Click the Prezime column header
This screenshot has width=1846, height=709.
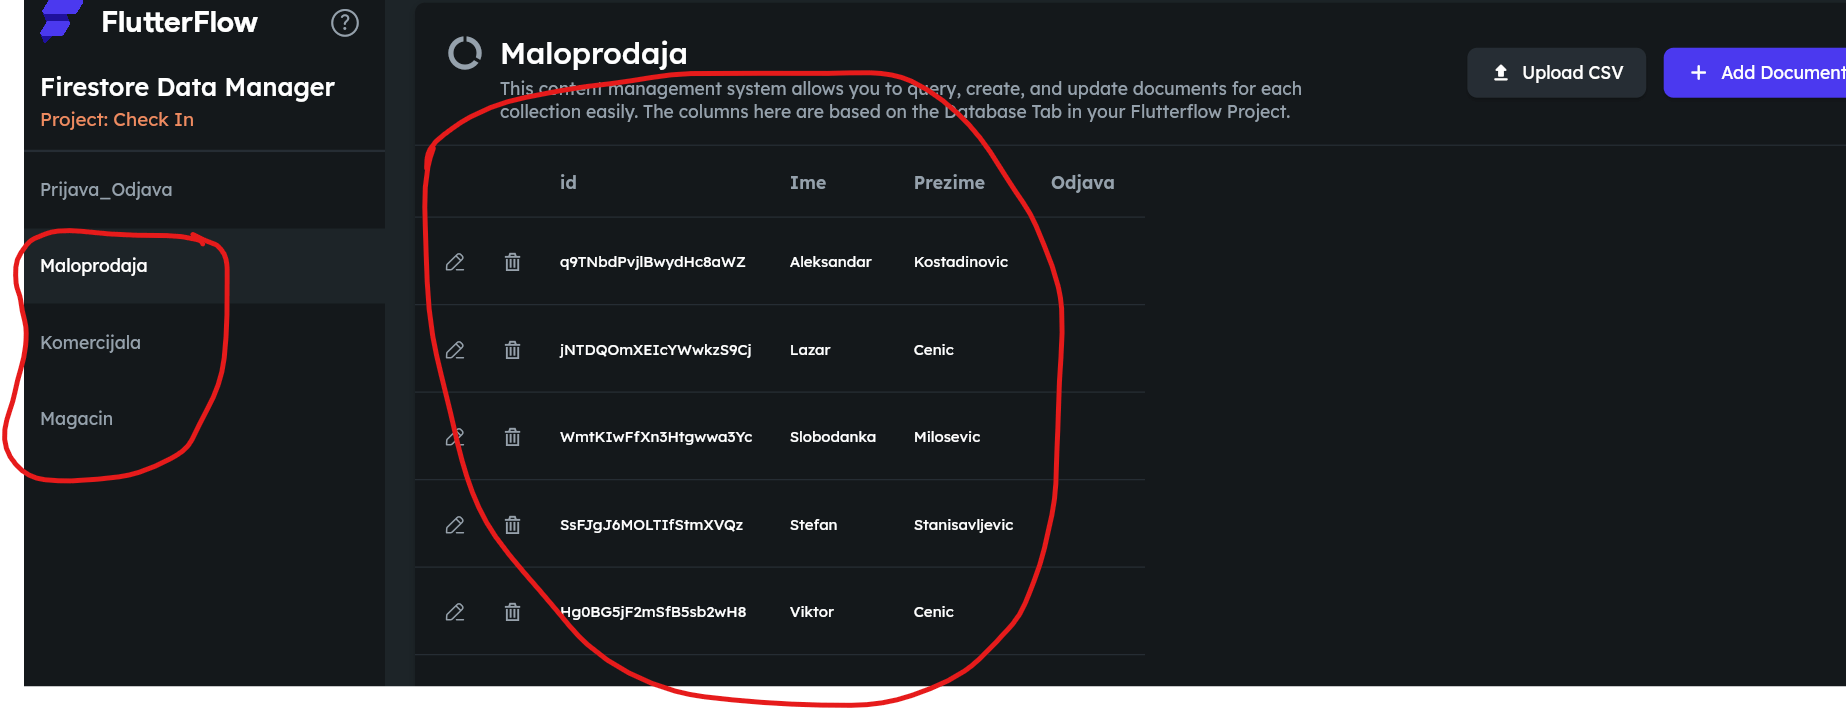[x=949, y=183]
